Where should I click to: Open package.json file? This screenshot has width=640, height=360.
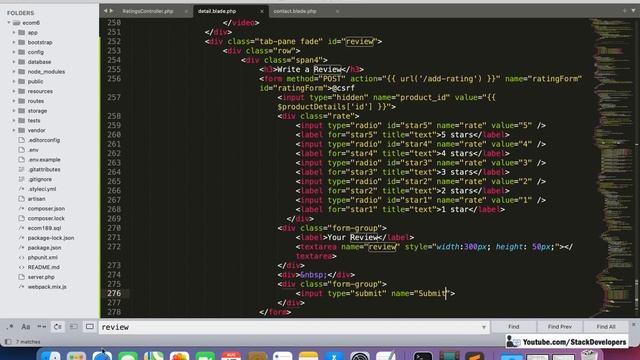(44, 248)
